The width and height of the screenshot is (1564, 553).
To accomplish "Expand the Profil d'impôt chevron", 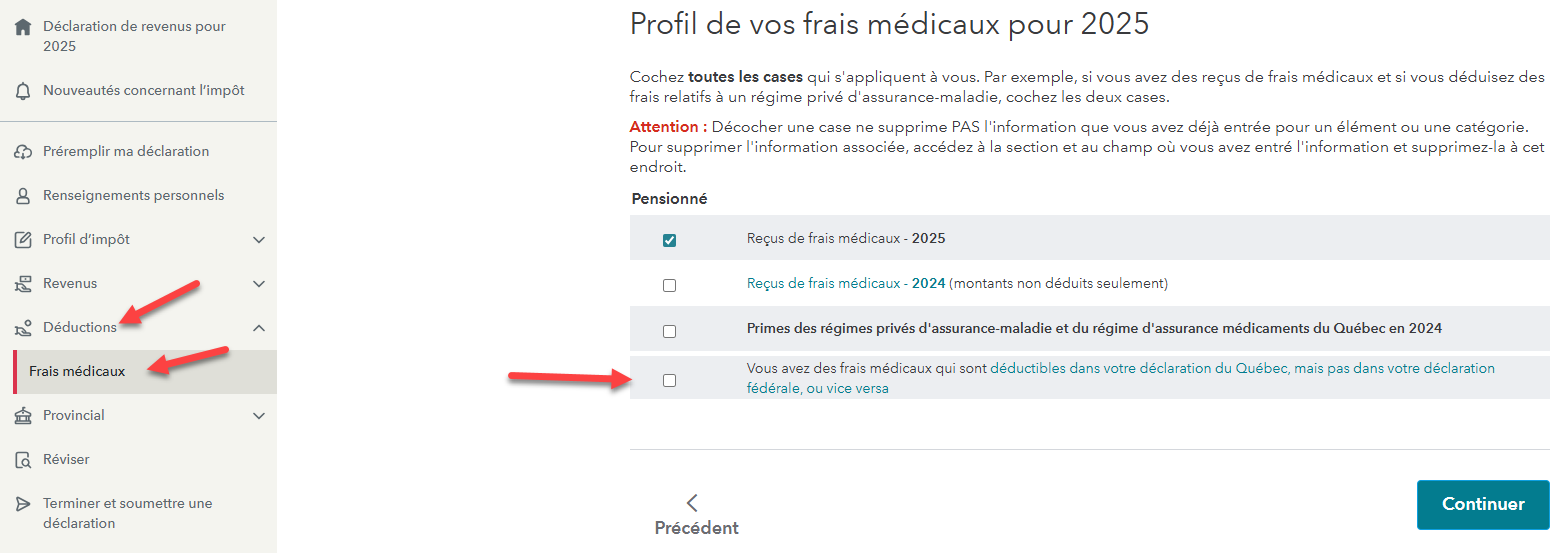I will point(259,240).
